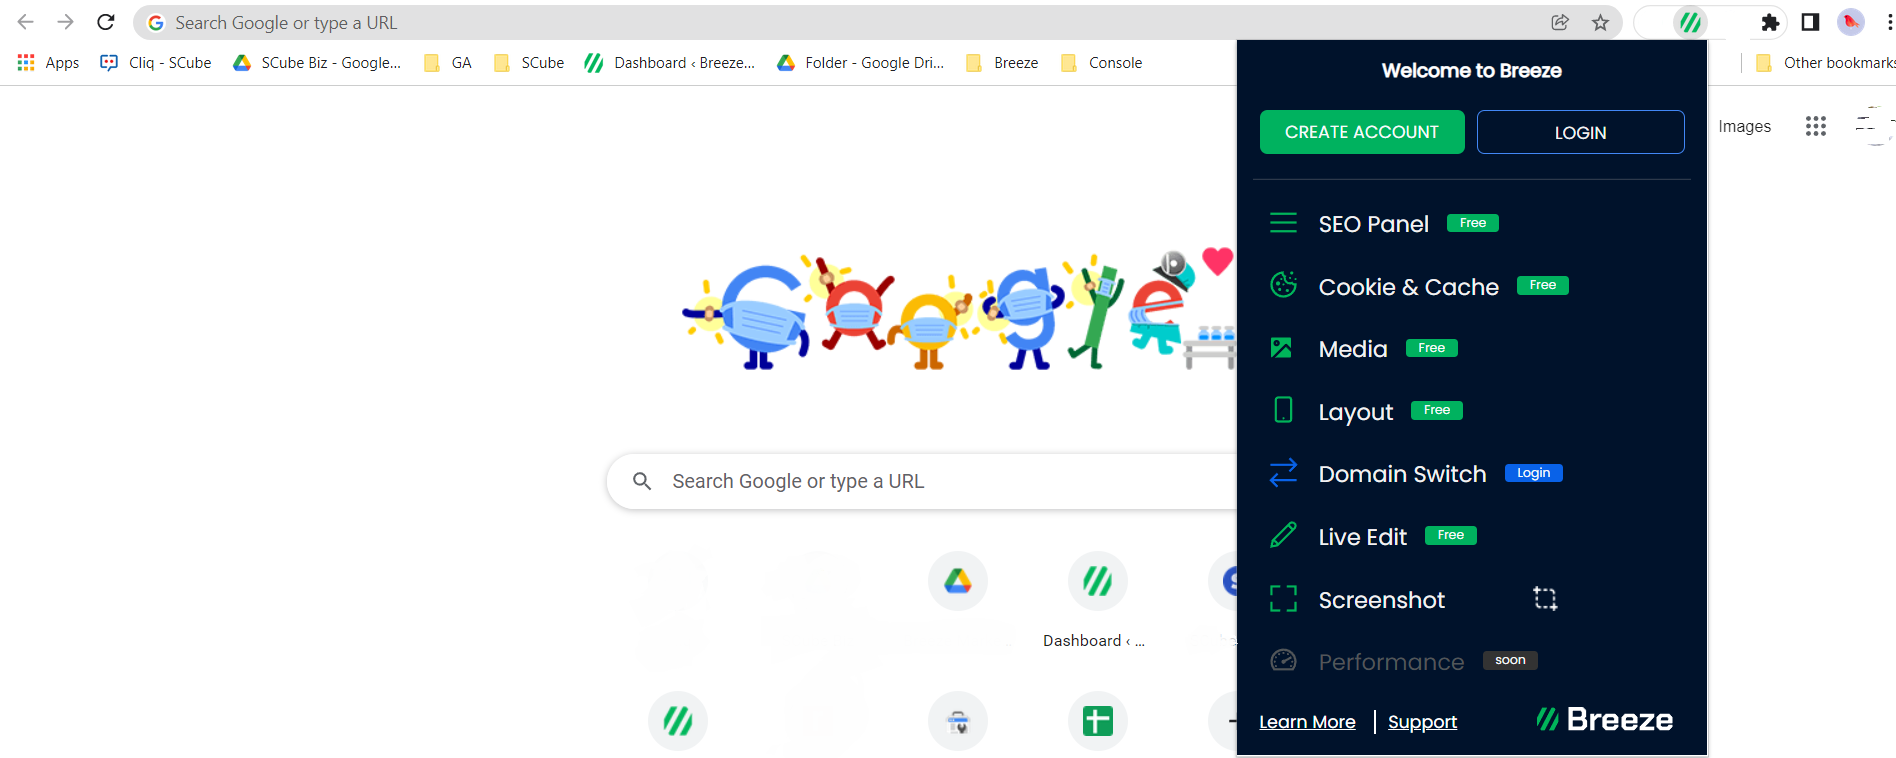Click the share page icon in address bar

[x=1560, y=22]
